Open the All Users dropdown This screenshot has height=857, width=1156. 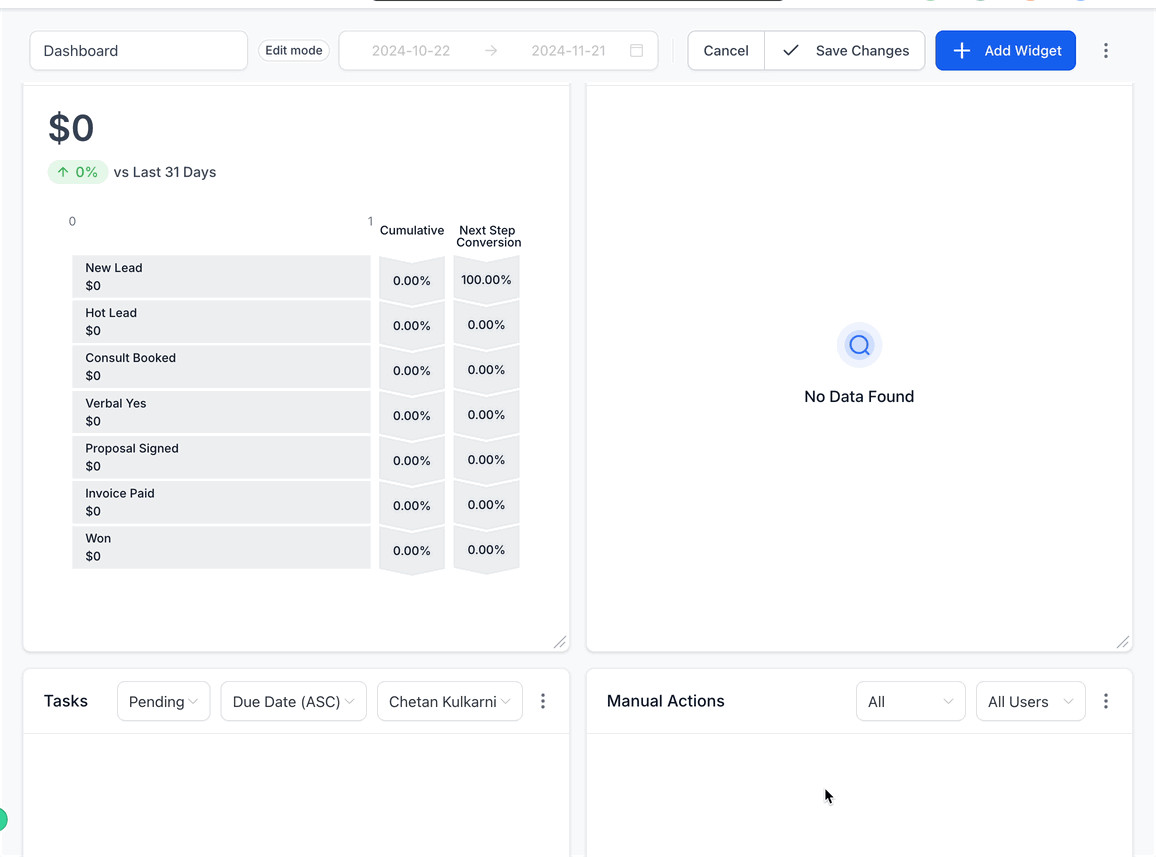tap(1030, 701)
